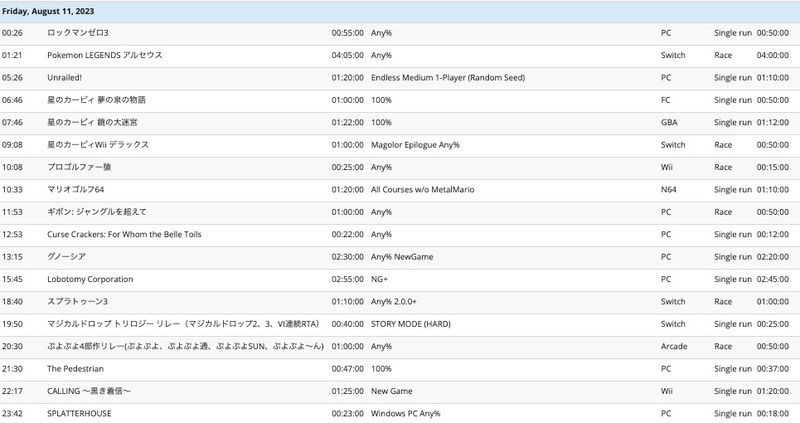Select Magolor Epilogue Any% category
Screen dimensions: 800x423
[415, 145]
